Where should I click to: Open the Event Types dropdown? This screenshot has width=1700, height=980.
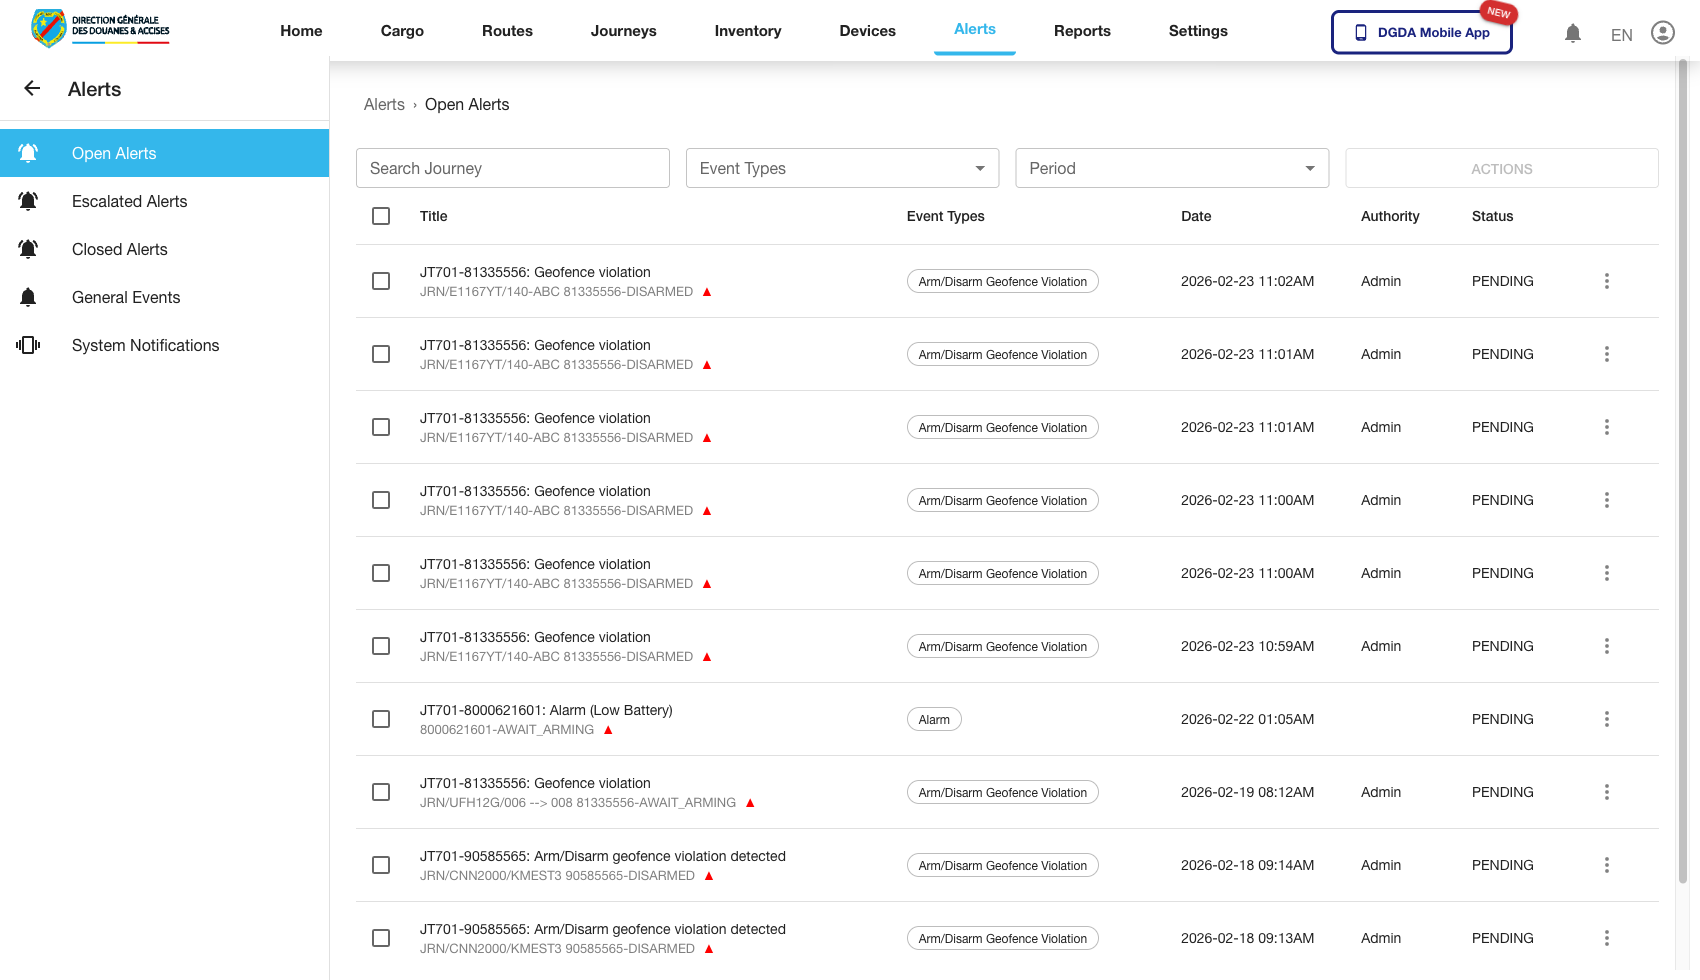[x=842, y=168]
